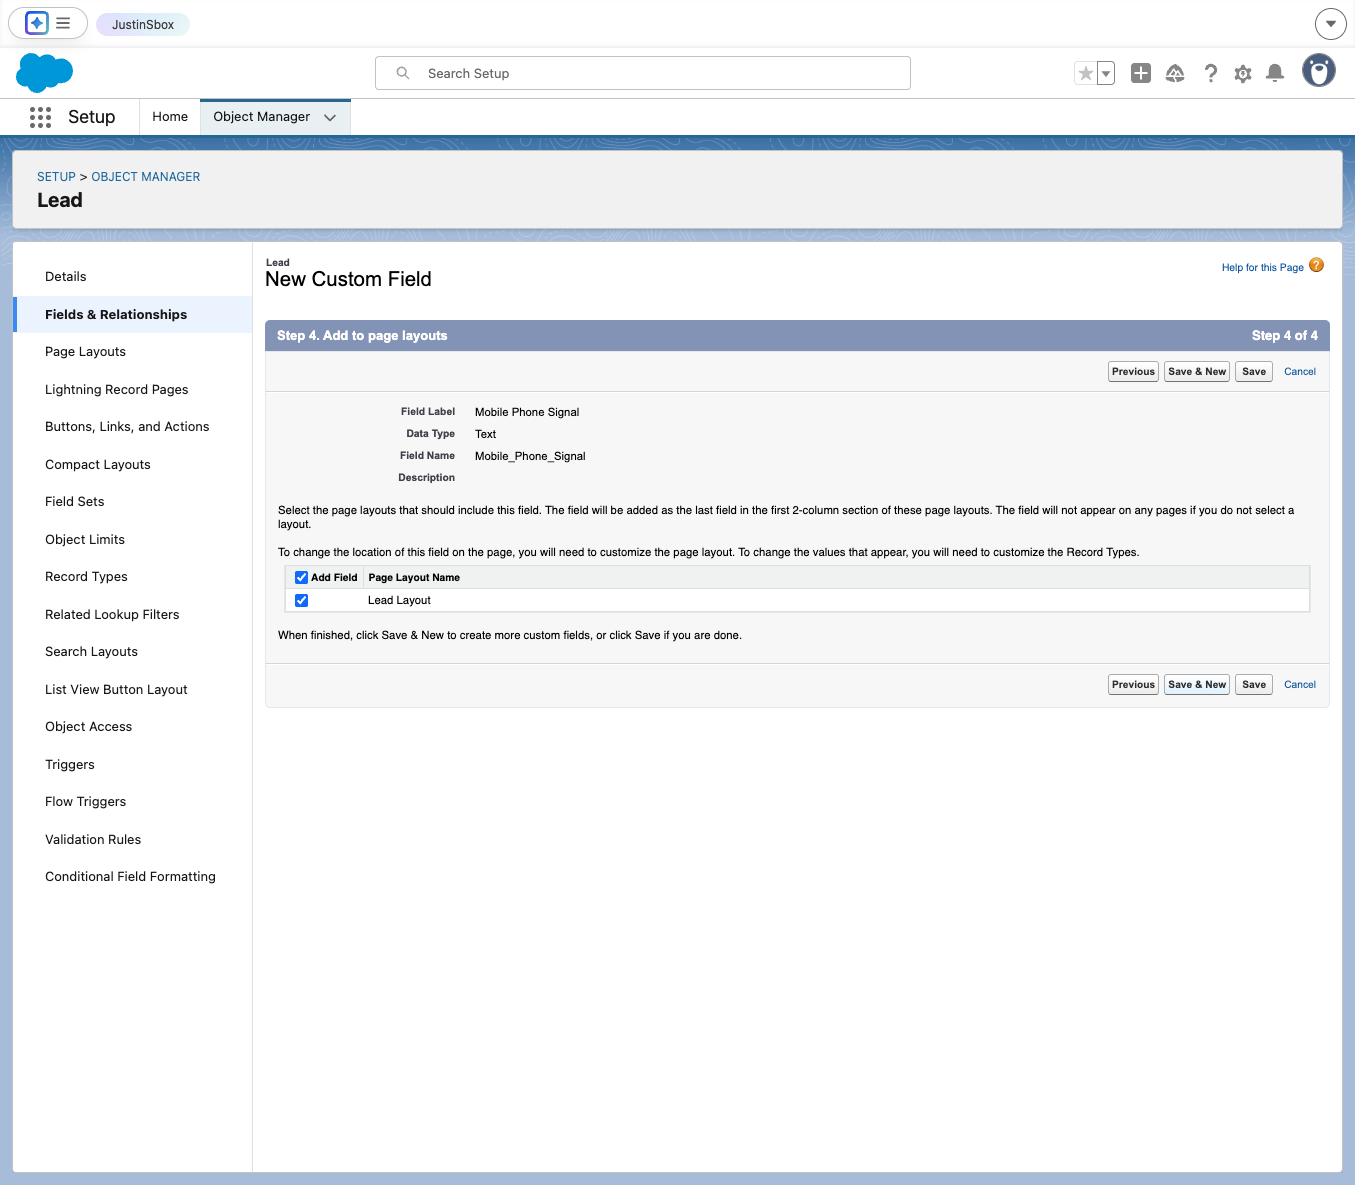The width and height of the screenshot is (1355, 1185).
Task: View notifications bell
Action: tap(1275, 73)
